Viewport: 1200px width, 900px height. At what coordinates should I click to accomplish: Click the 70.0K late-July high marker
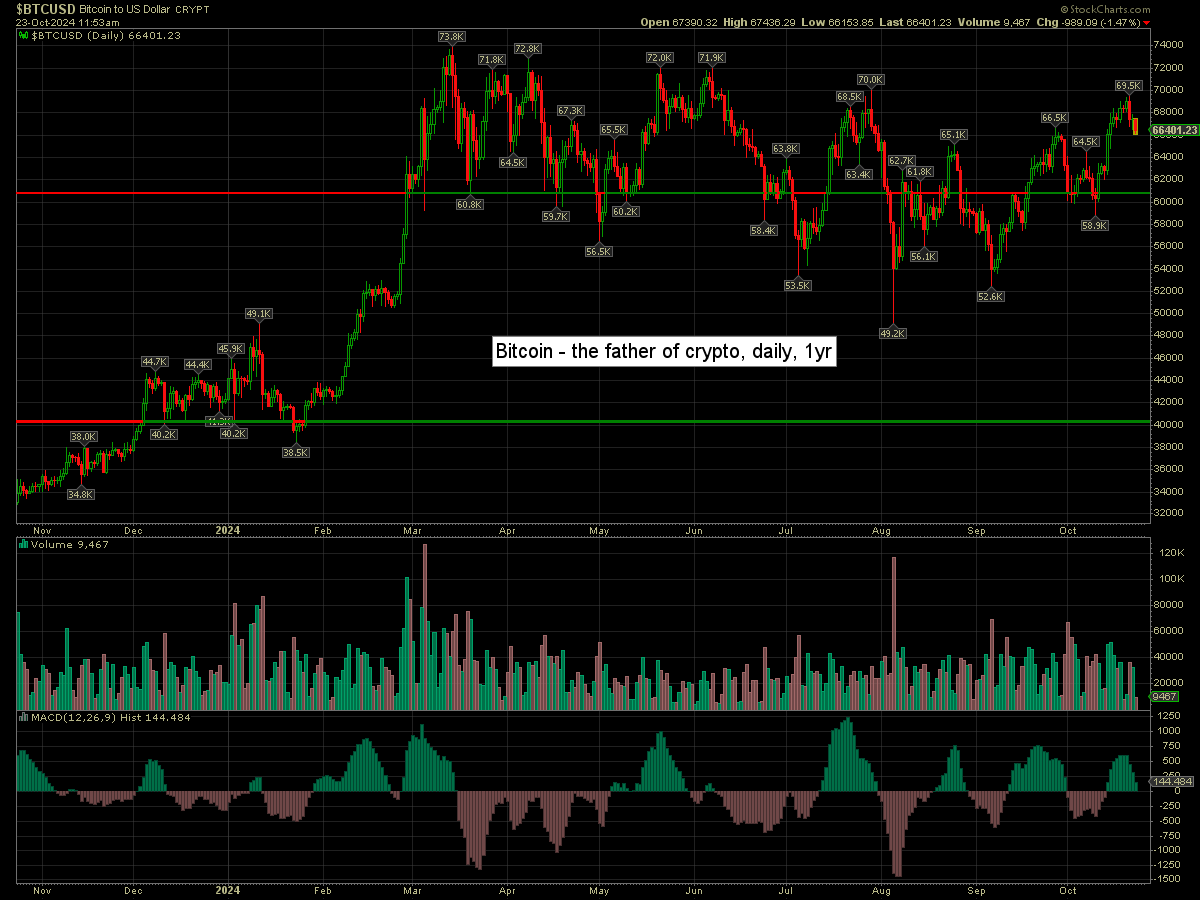870,80
